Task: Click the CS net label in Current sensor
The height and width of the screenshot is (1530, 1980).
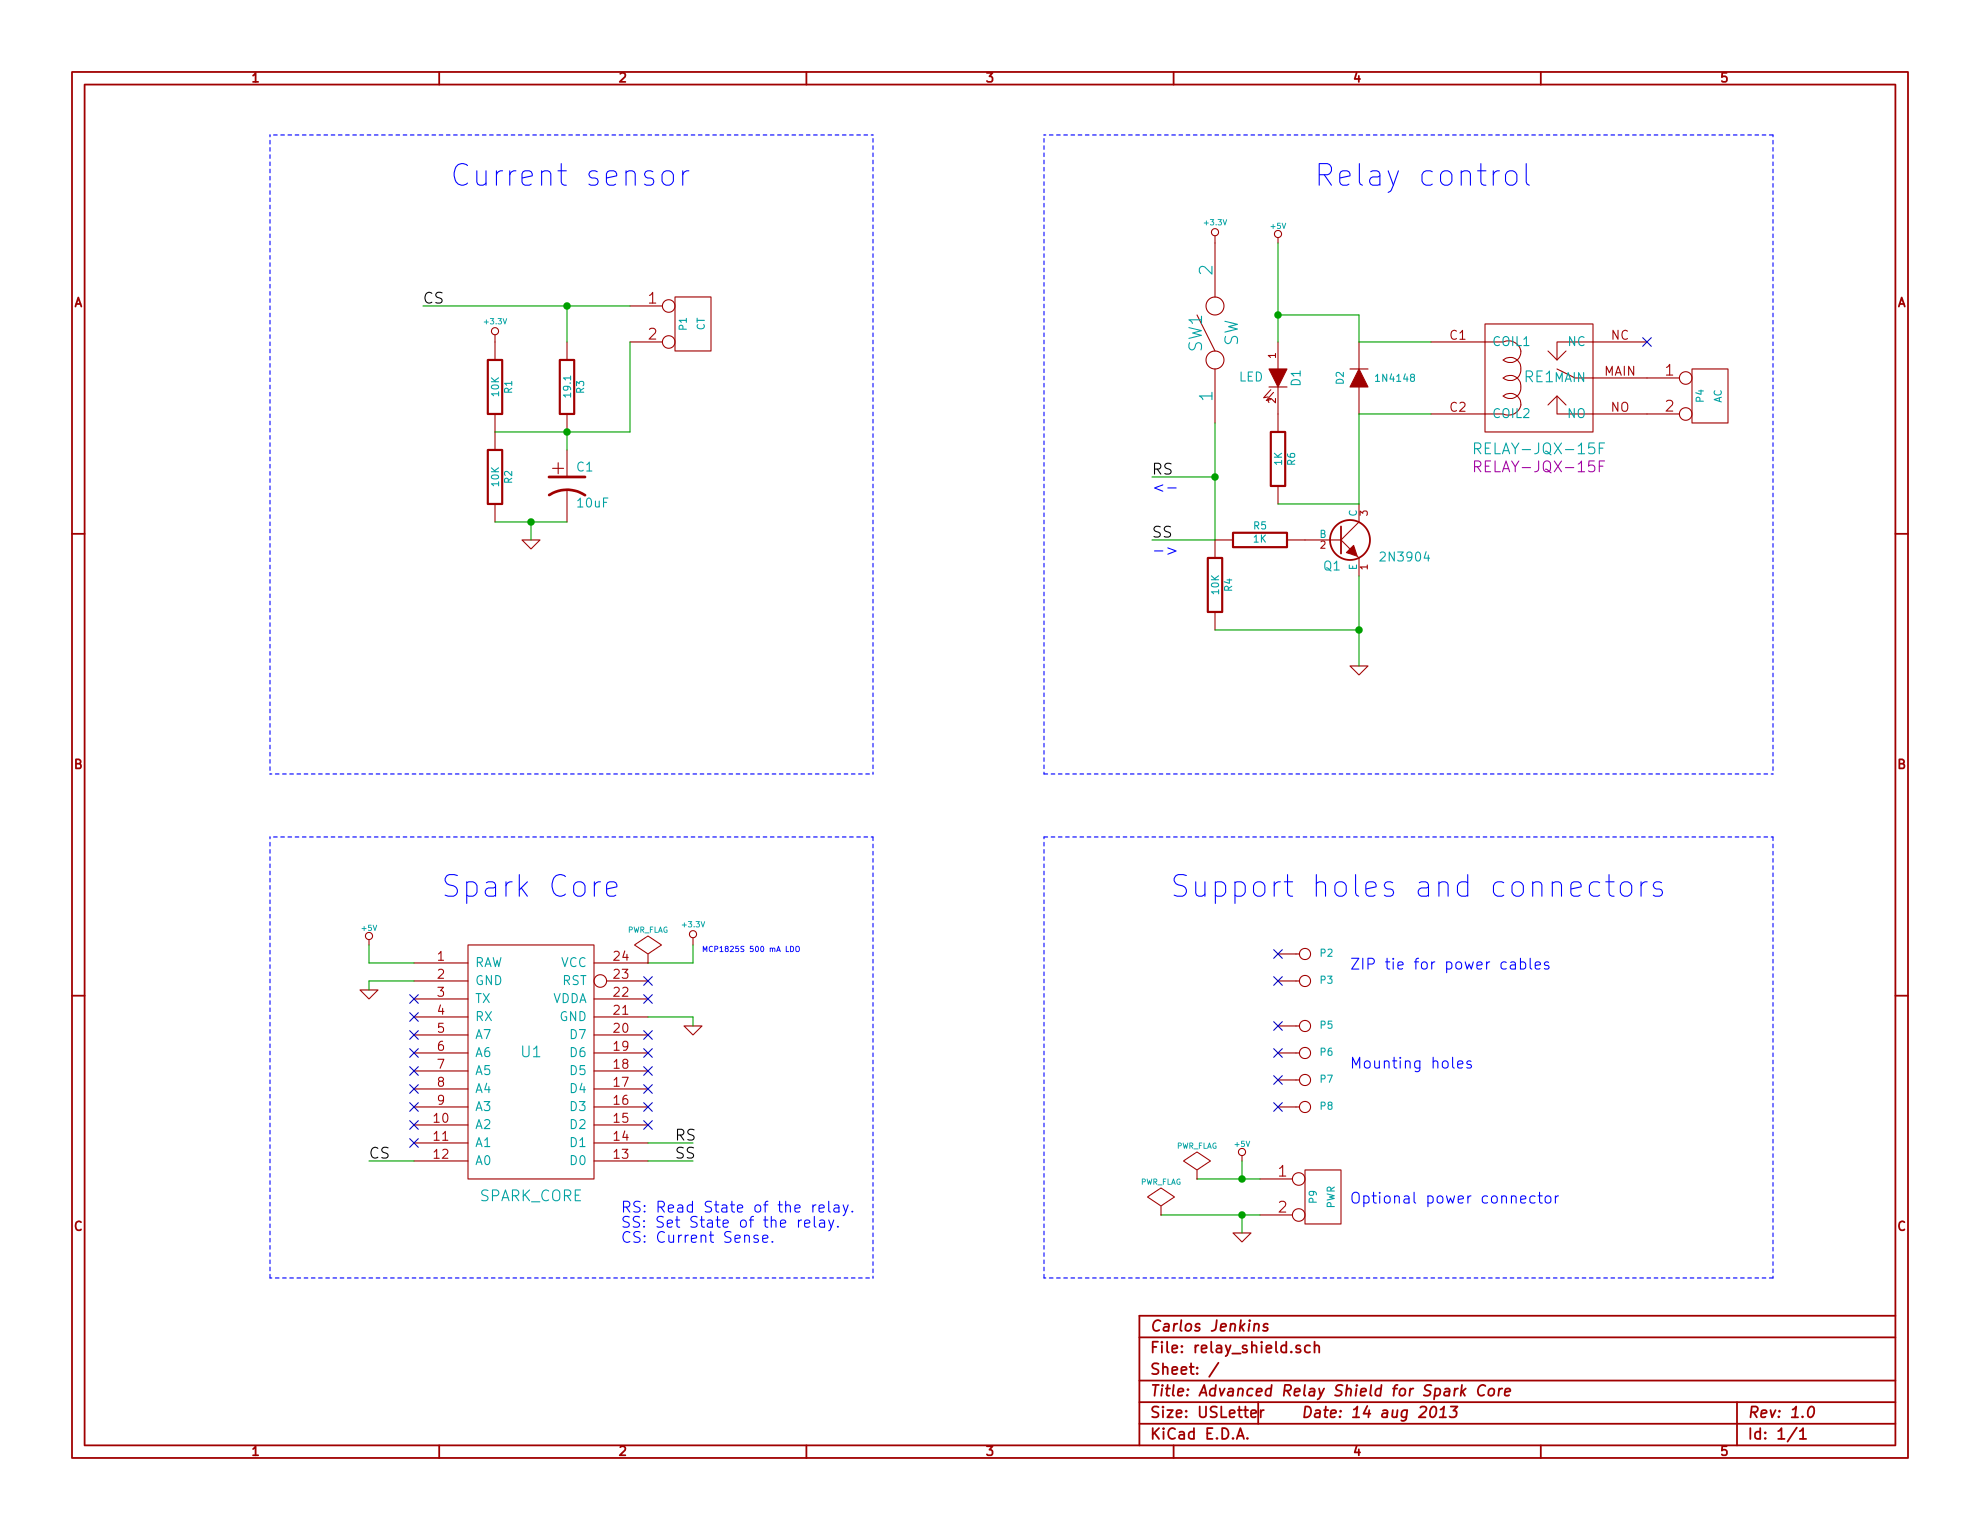Action: 433,298
